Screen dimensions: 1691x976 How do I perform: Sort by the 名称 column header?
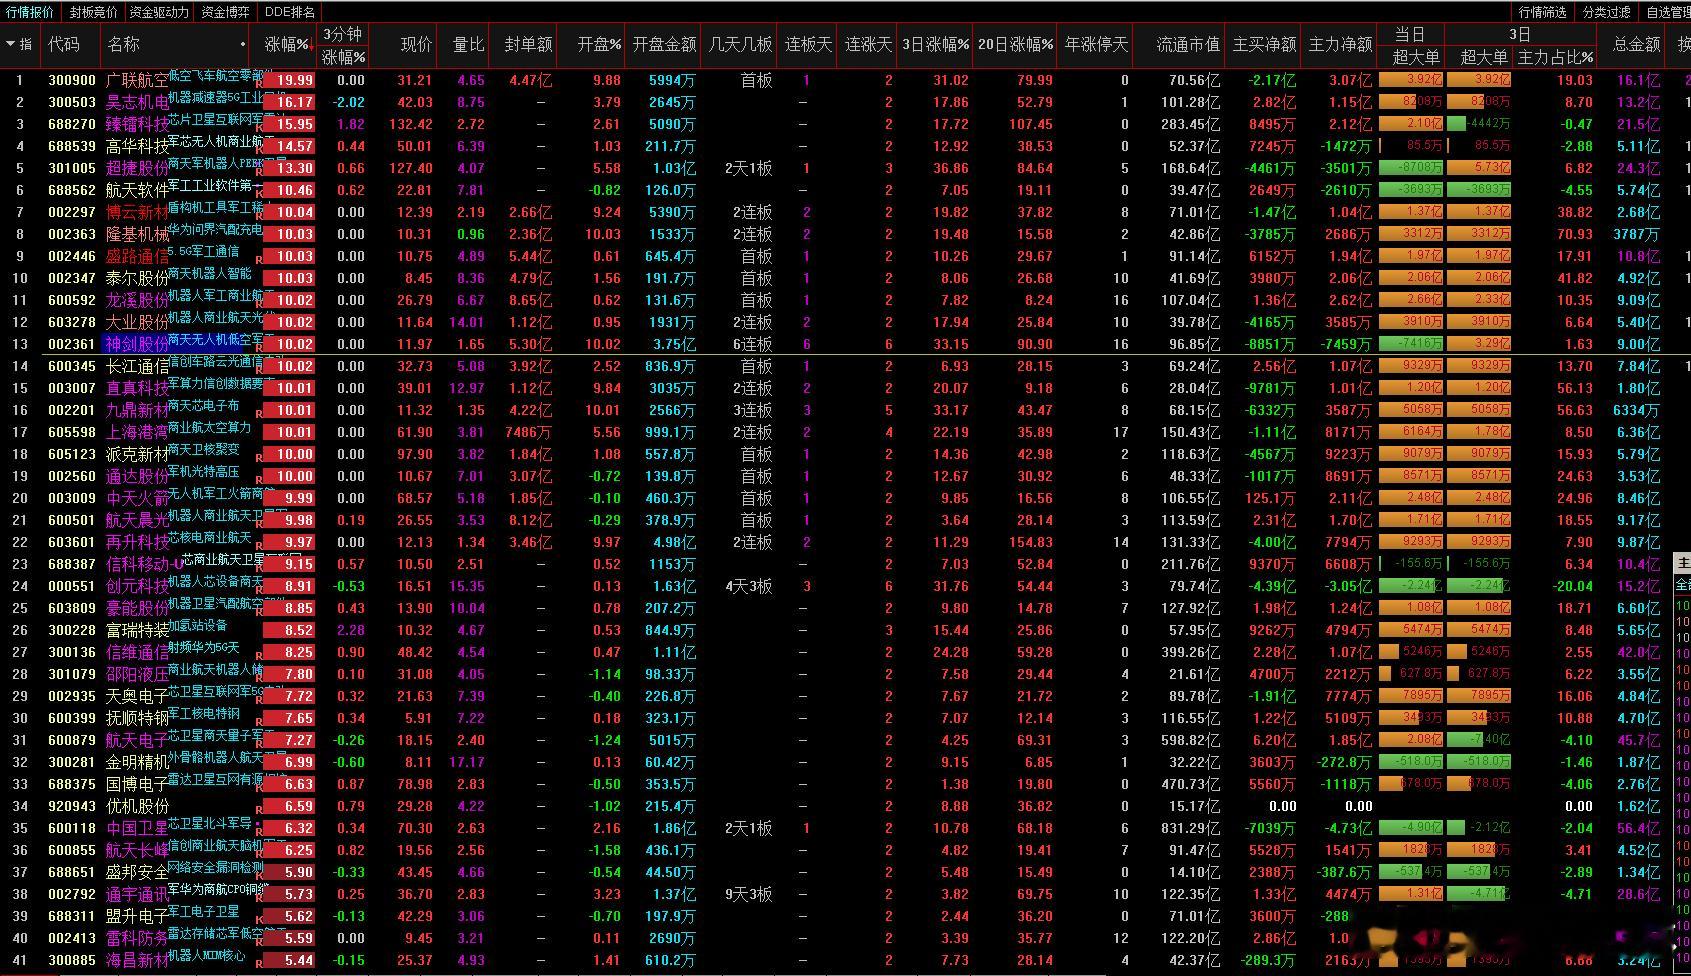tap(124, 45)
